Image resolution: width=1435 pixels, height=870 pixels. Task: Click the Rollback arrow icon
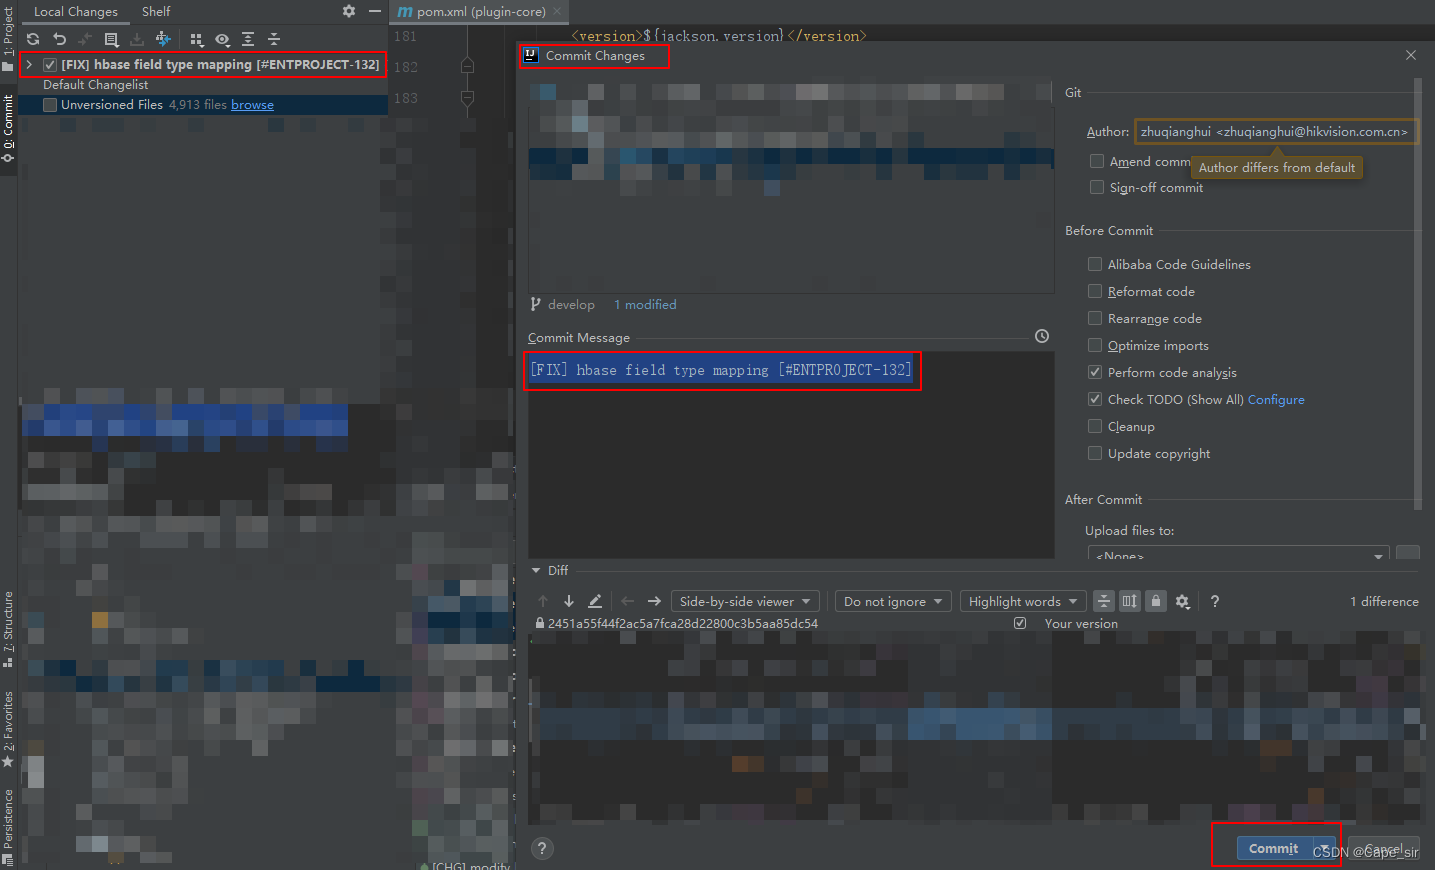[x=59, y=39]
